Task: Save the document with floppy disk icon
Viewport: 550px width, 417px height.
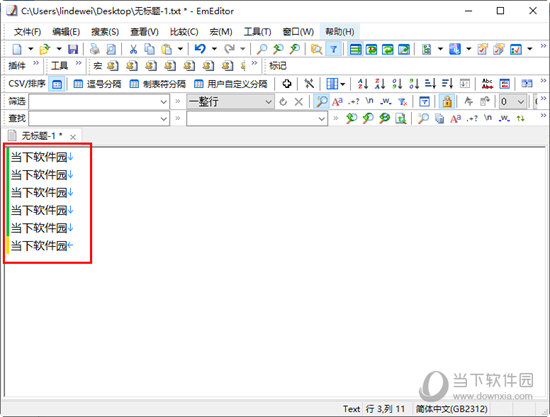Action: click(x=73, y=49)
